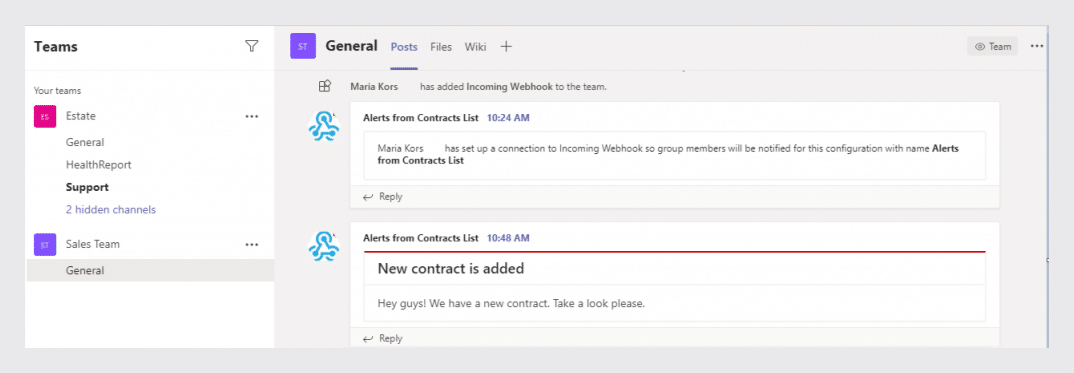Click the General channel title in header
The width and height of the screenshot is (1074, 373).
coord(351,46)
